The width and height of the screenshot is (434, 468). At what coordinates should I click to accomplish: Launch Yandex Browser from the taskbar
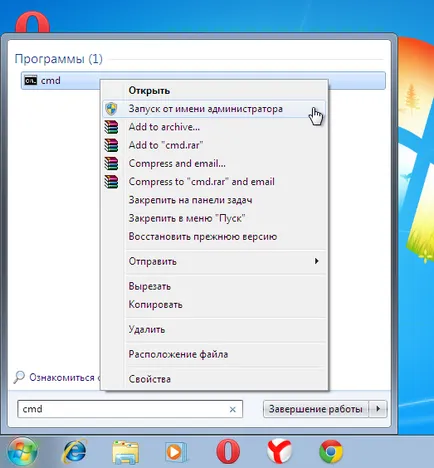click(279, 451)
